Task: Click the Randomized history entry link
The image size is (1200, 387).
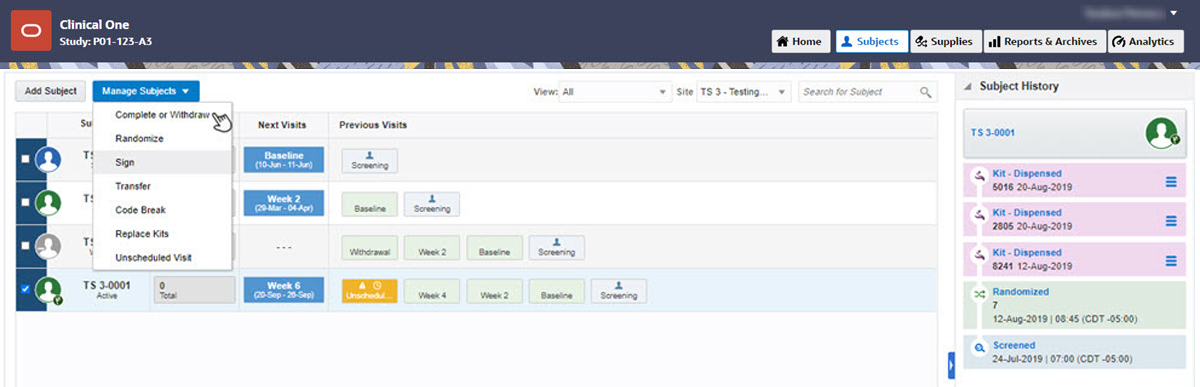Action: pos(1020,292)
